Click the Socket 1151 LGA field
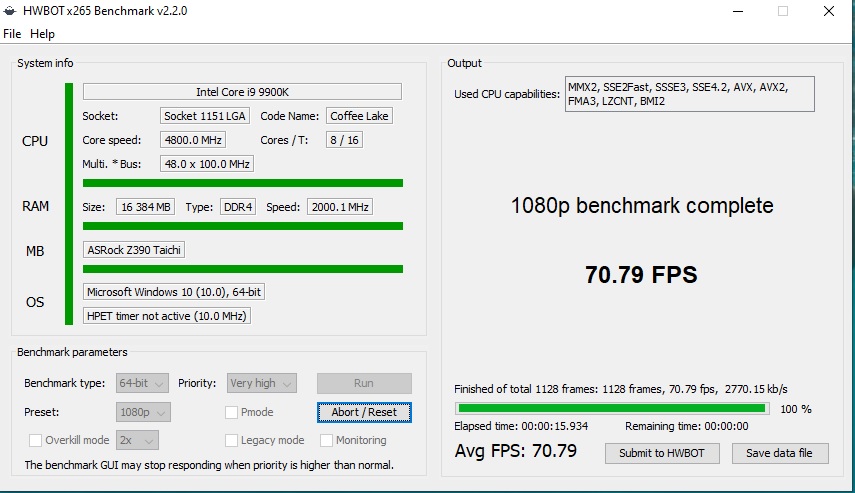Image resolution: width=855 pixels, height=493 pixels. pos(205,116)
